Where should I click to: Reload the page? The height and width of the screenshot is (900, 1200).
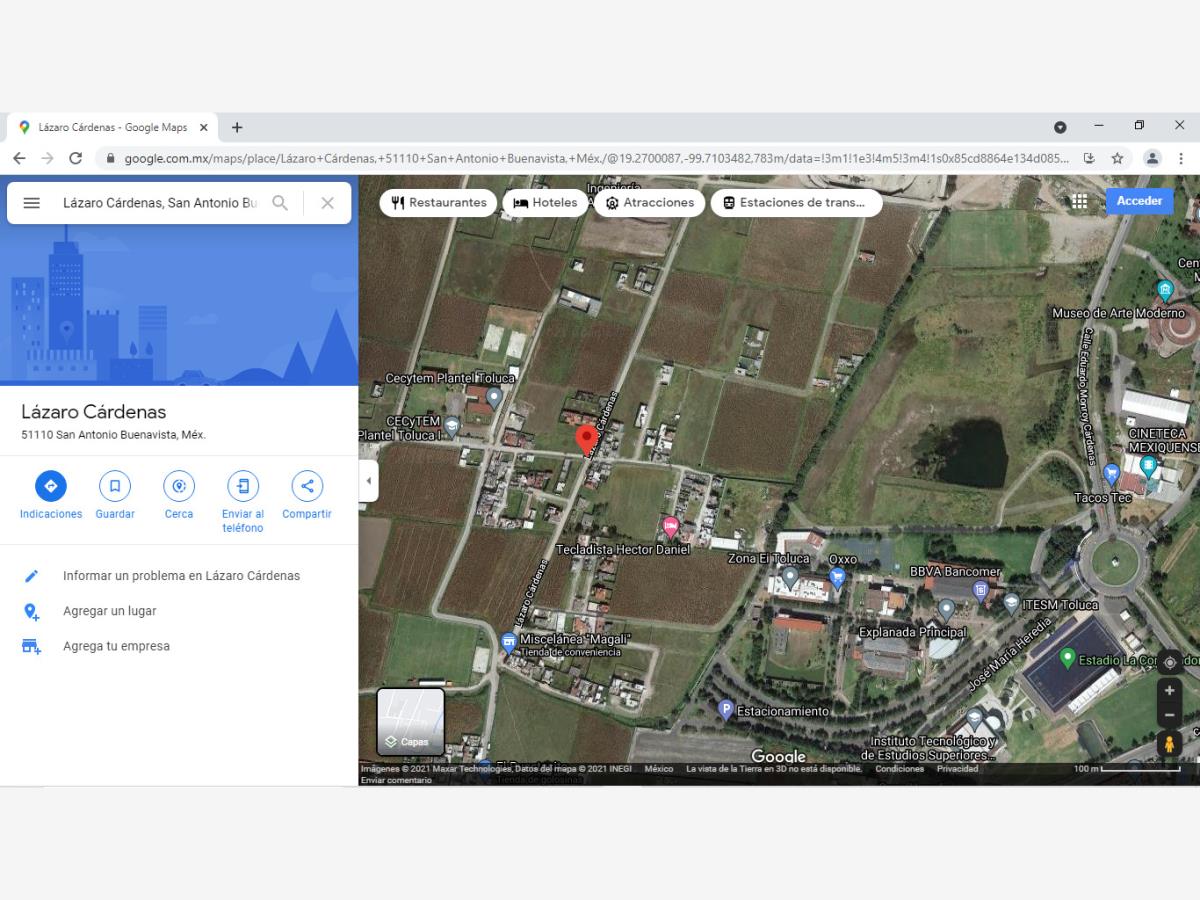(x=75, y=158)
